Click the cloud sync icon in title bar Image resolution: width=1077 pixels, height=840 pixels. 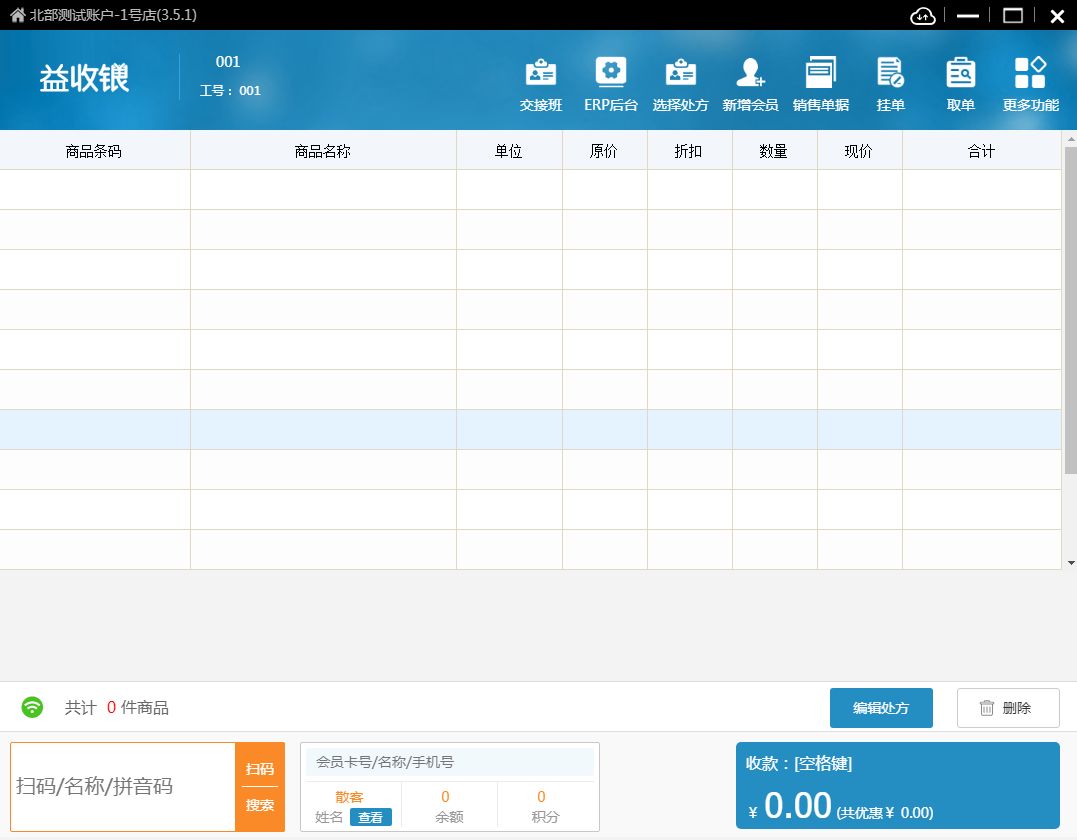tap(922, 15)
